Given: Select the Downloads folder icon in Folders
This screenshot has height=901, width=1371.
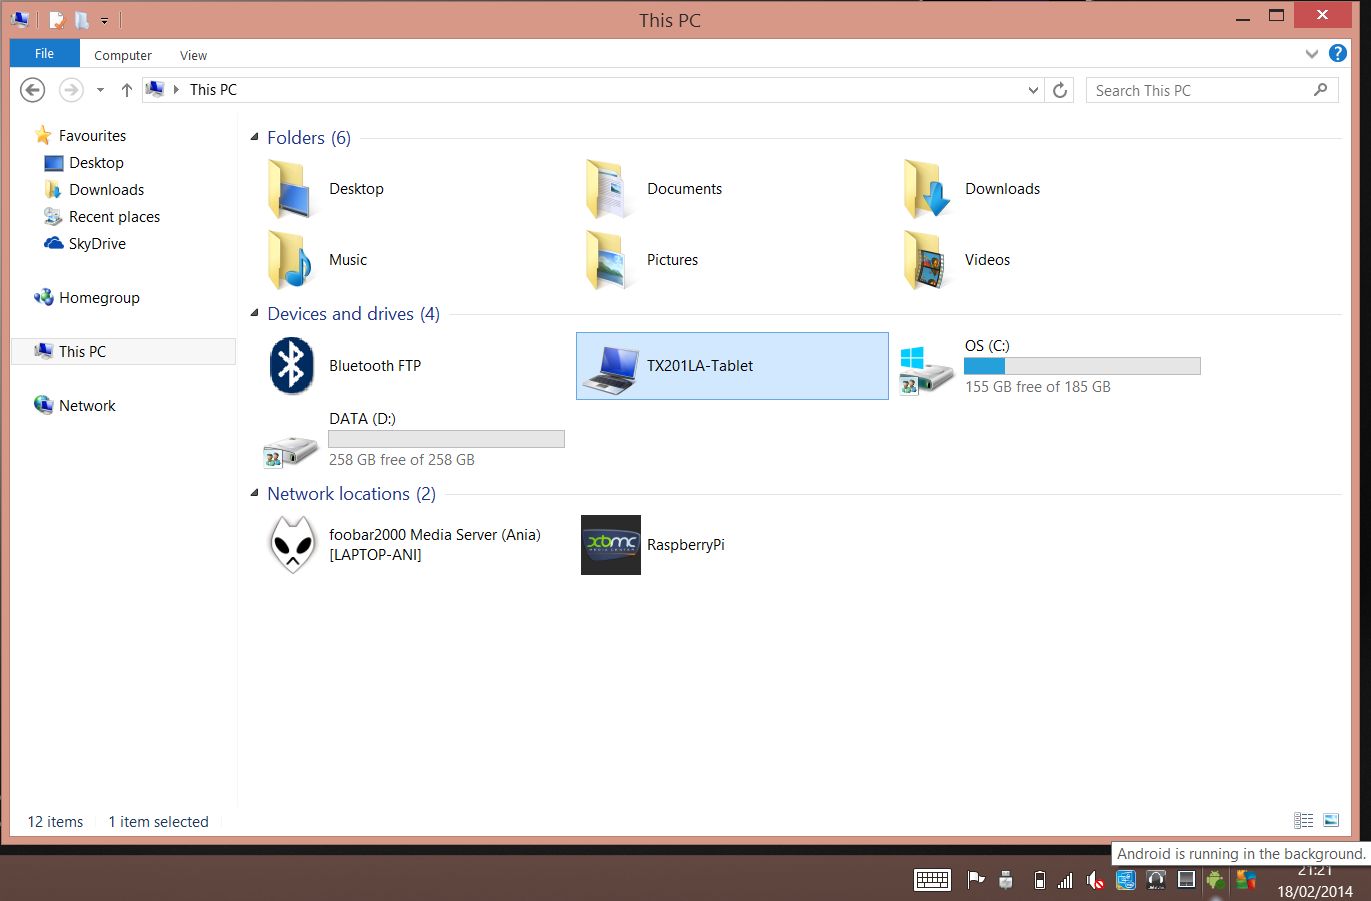Looking at the screenshot, I should [x=926, y=189].
